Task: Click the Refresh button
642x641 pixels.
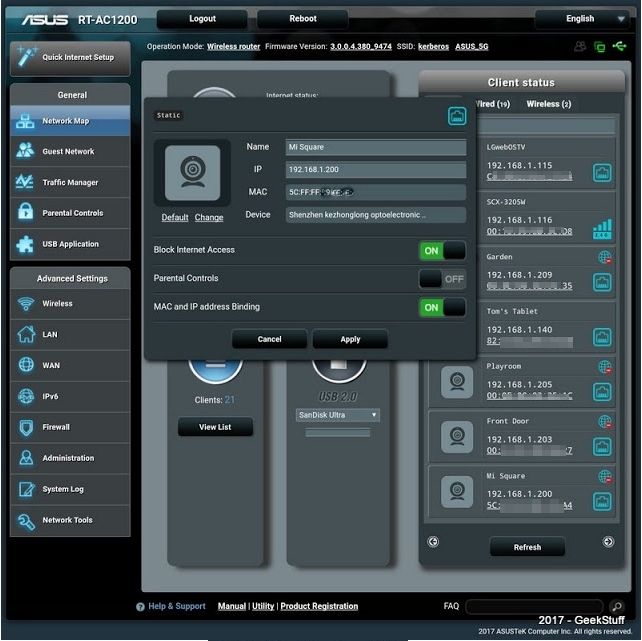Action: click(527, 547)
